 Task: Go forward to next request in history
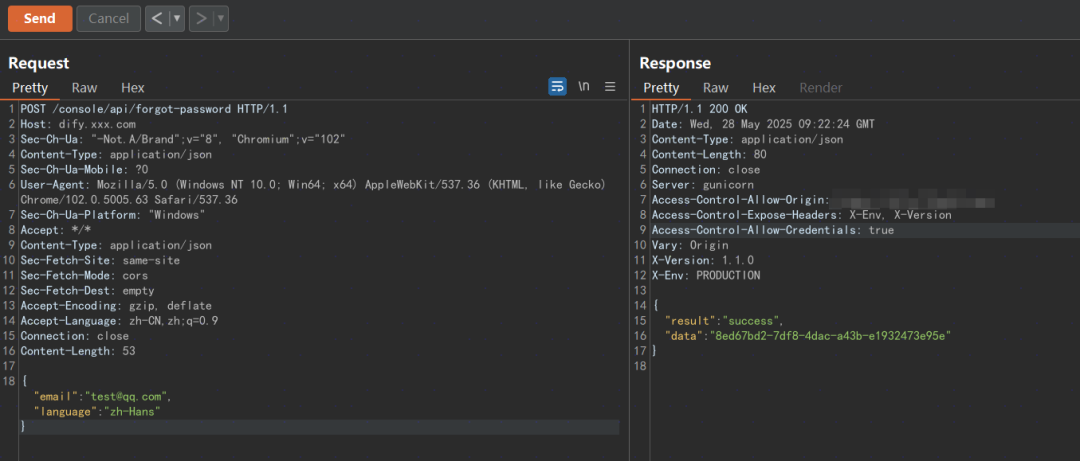(x=200, y=18)
